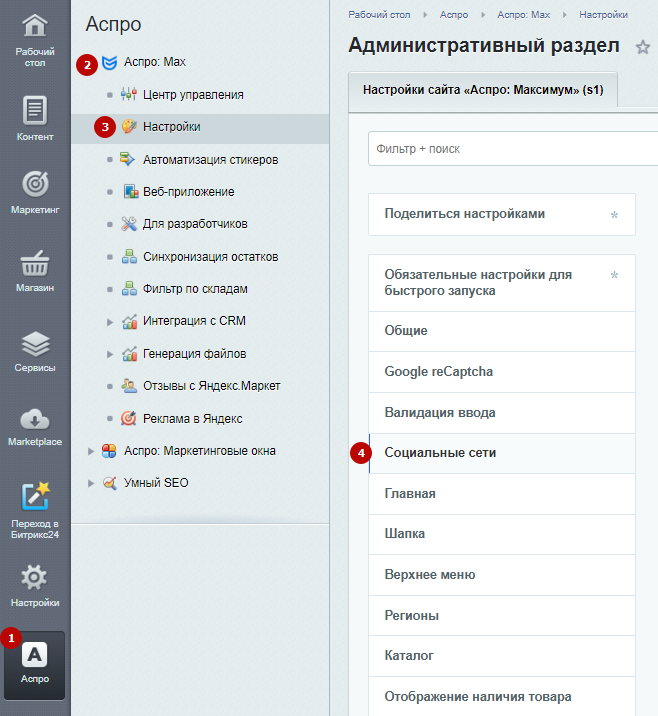Click the Веб-приложение icon

click(x=131, y=191)
